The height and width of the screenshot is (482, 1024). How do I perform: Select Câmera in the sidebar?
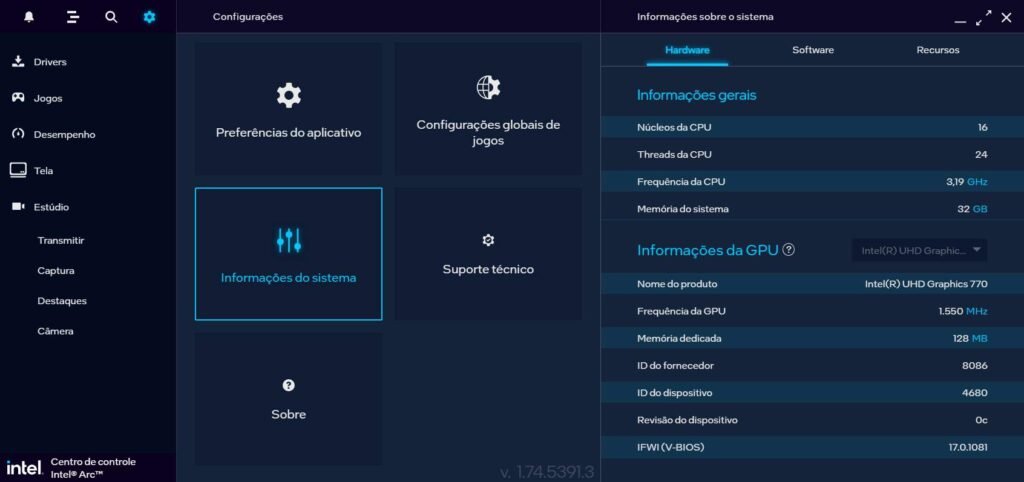tap(55, 331)
